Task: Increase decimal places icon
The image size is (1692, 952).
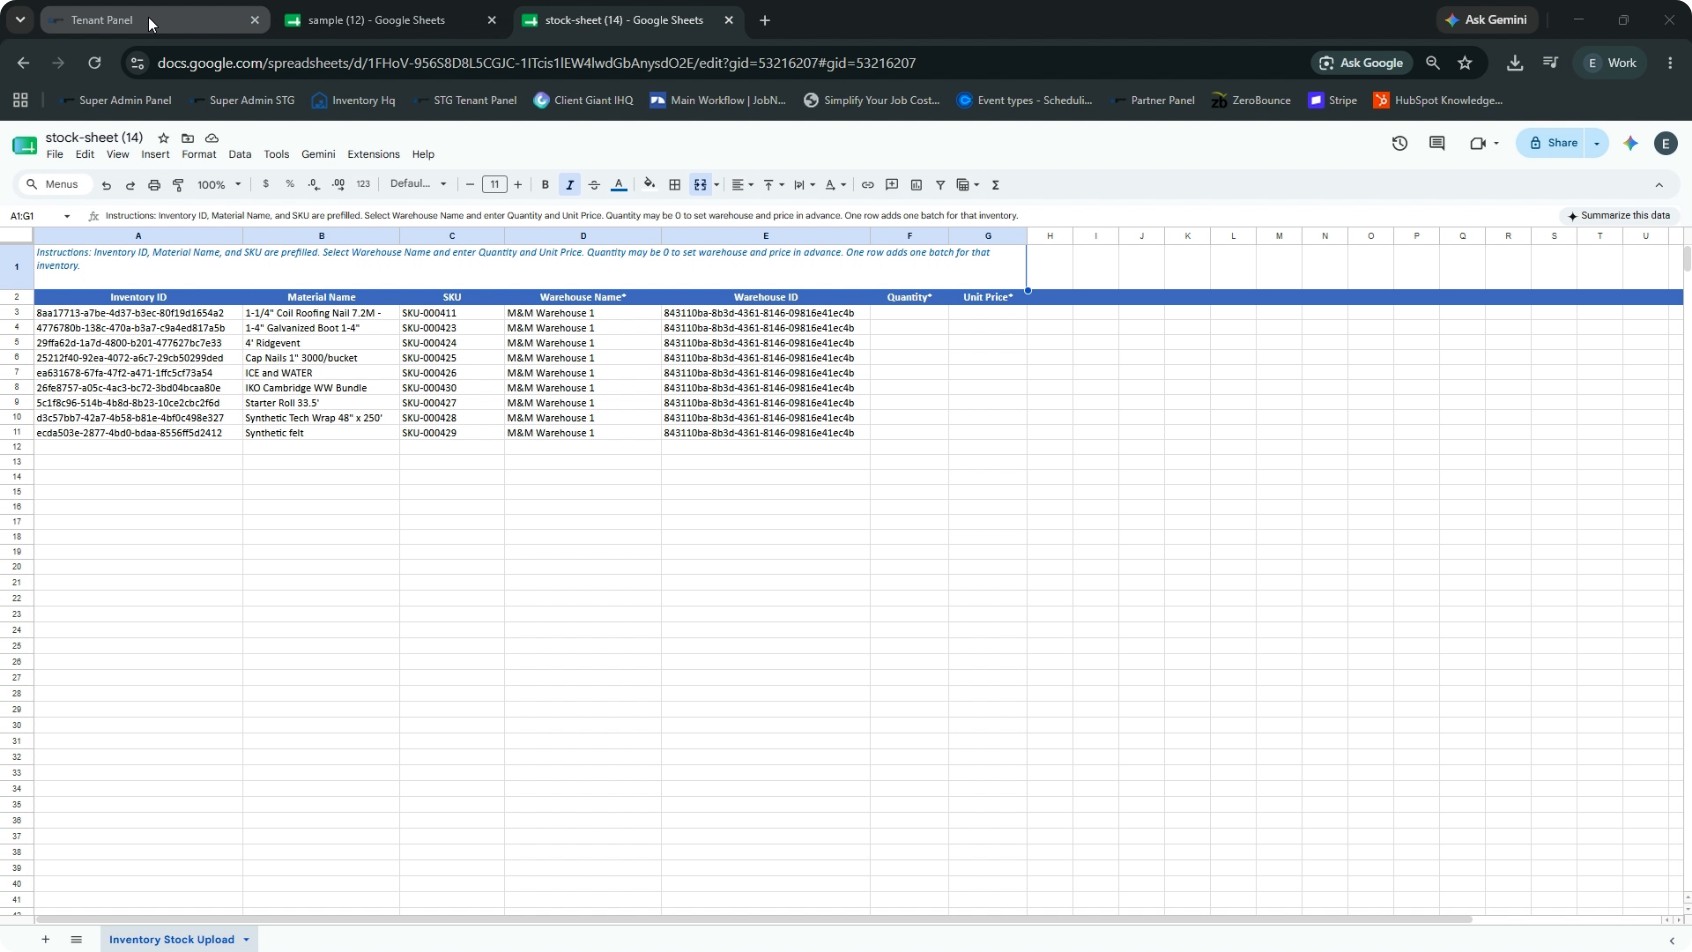Action: (338, 184)
